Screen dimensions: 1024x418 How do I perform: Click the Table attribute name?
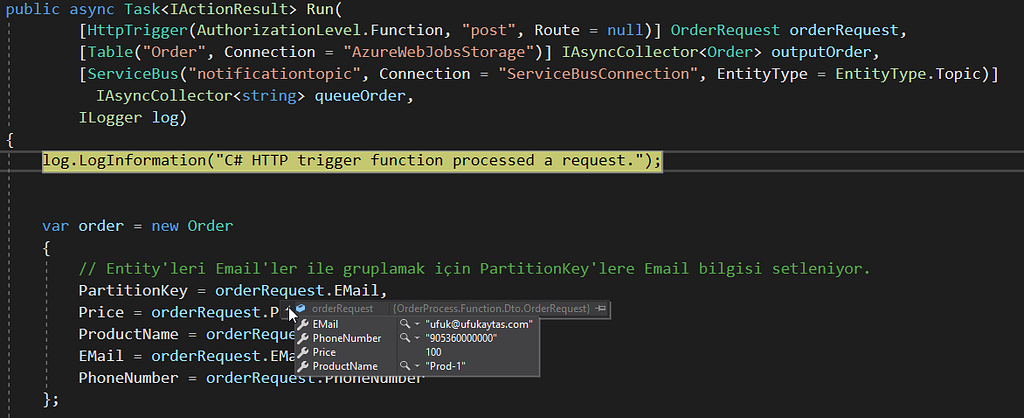point(110,52)
